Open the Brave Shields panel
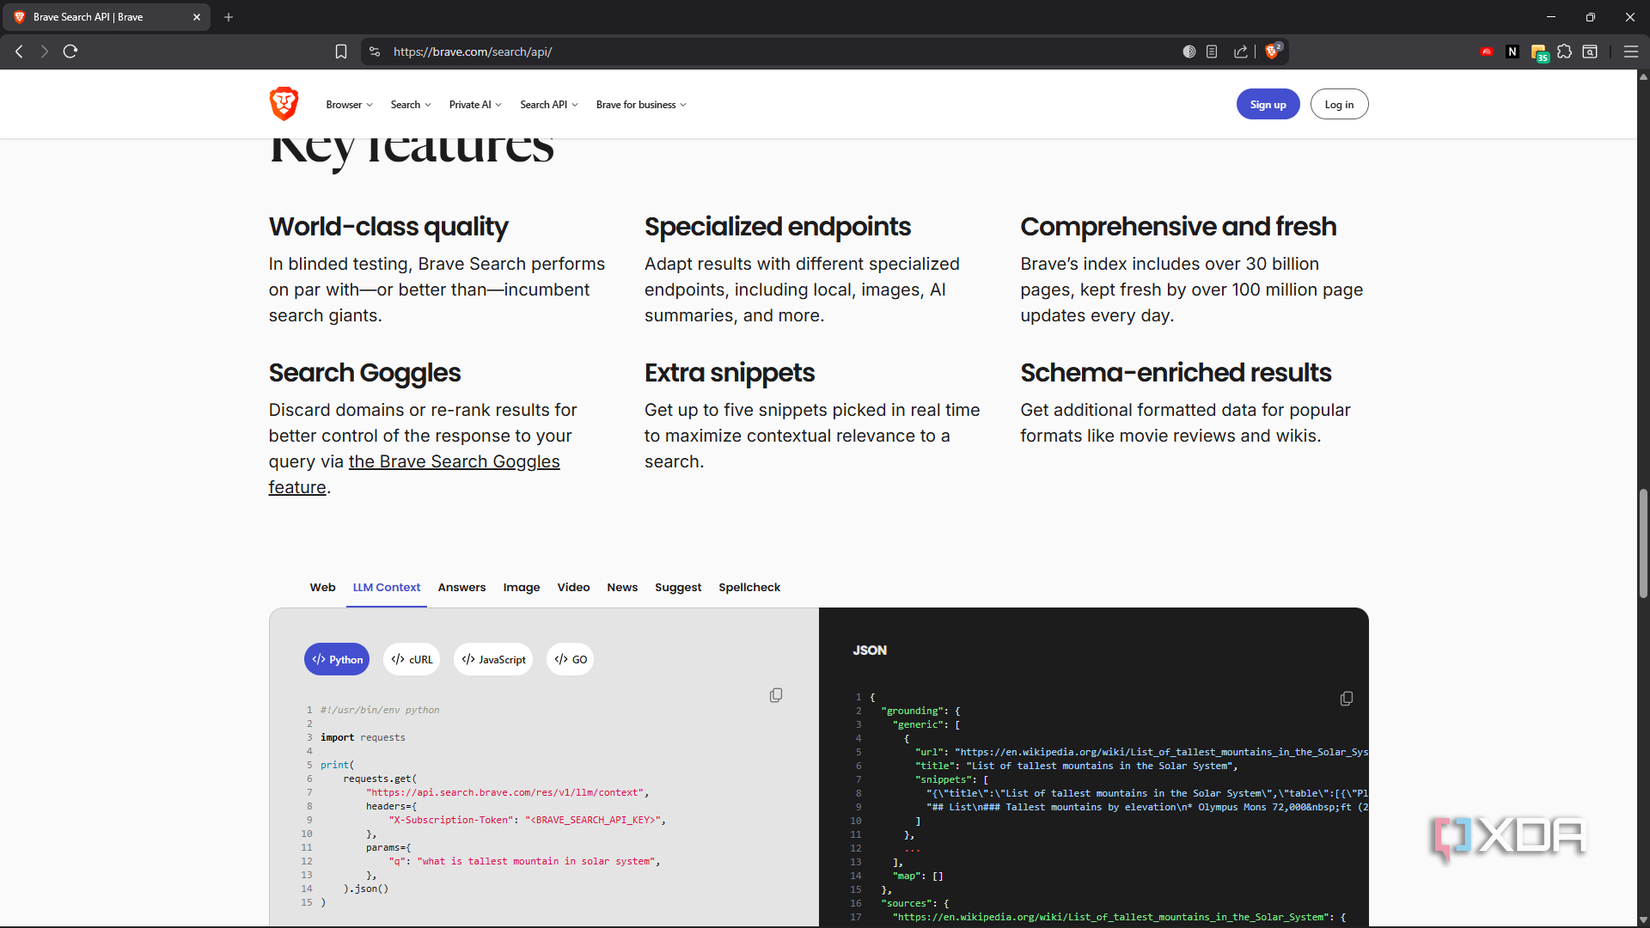 point(1272,51)
